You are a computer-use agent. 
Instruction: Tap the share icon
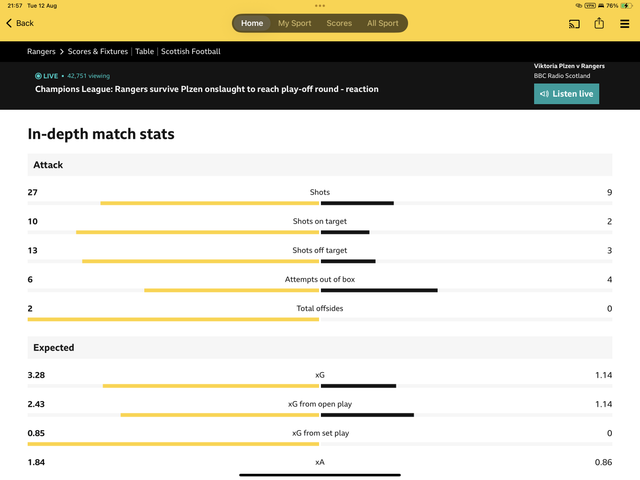(x=599, y=23)
